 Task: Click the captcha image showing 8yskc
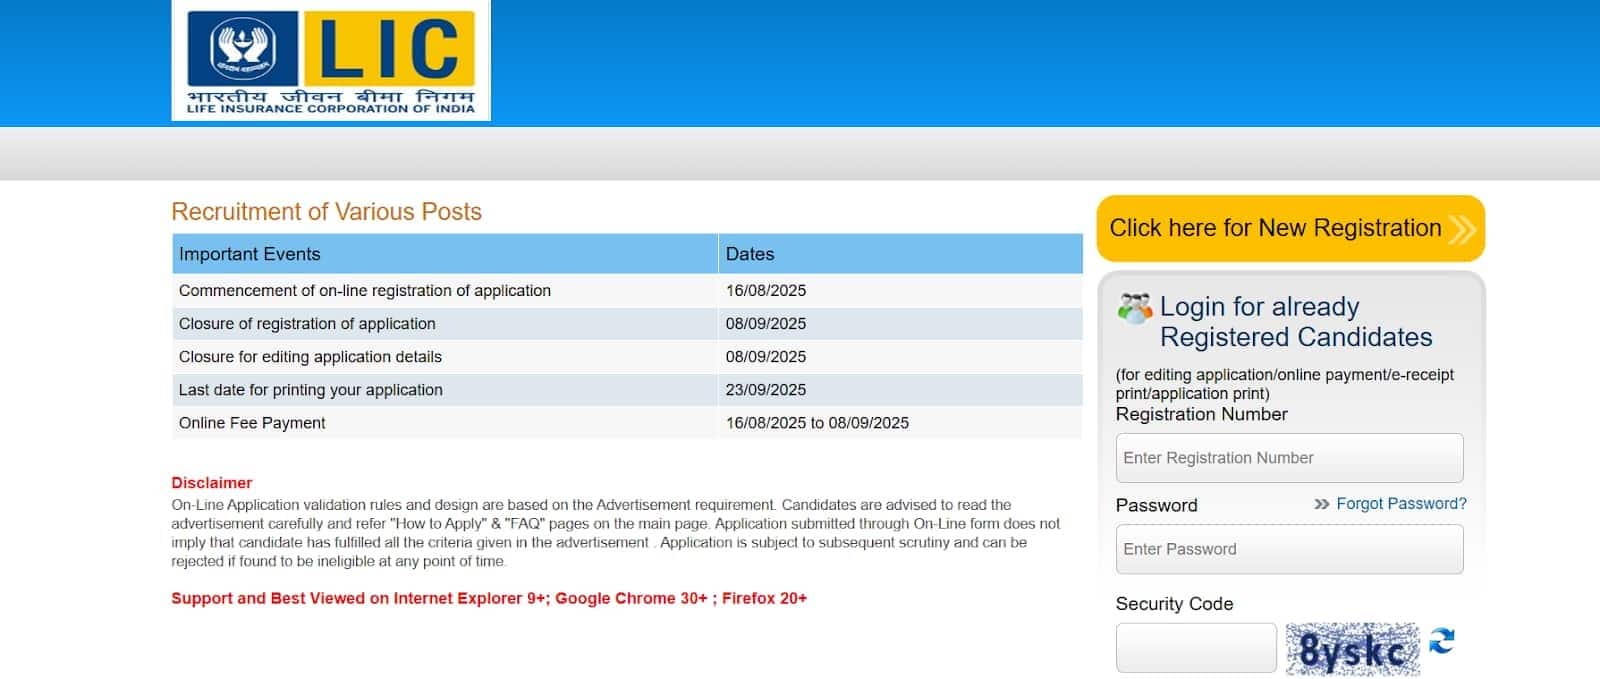click(x=1352, y=648)
